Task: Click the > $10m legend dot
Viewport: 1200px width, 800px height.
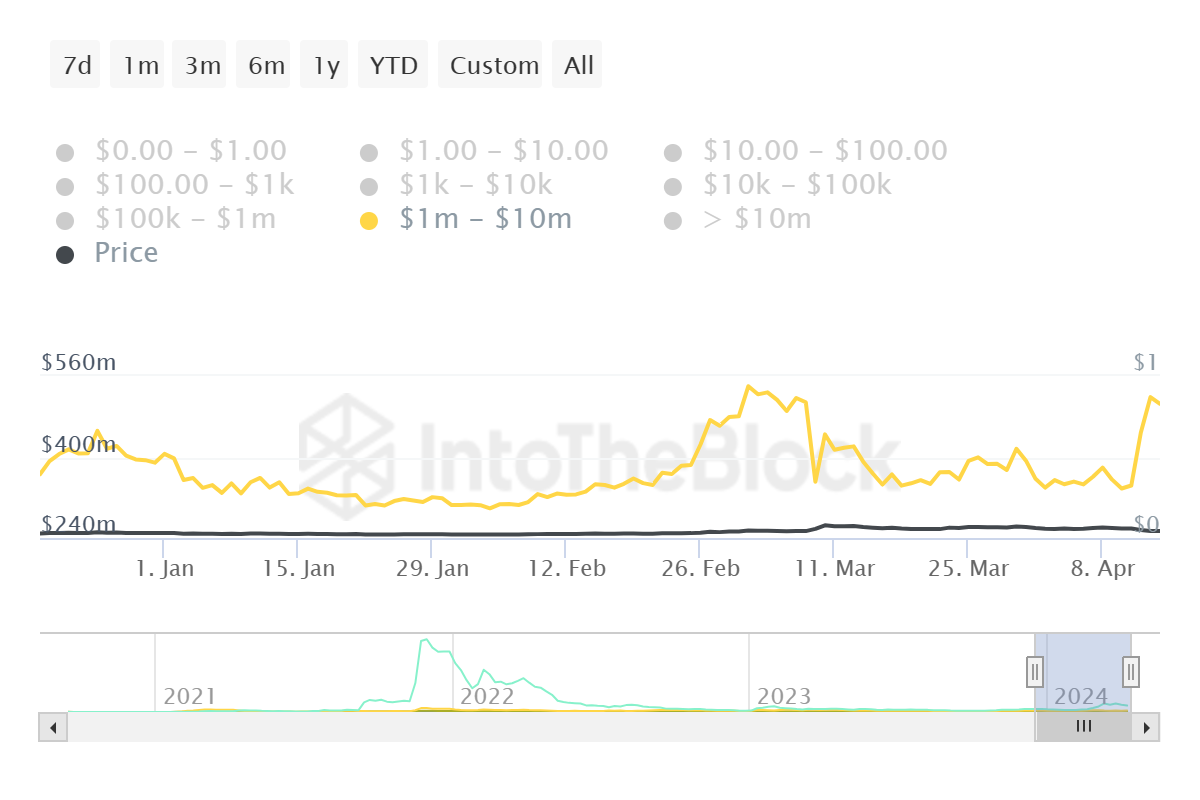Action: tap(672, 218)
